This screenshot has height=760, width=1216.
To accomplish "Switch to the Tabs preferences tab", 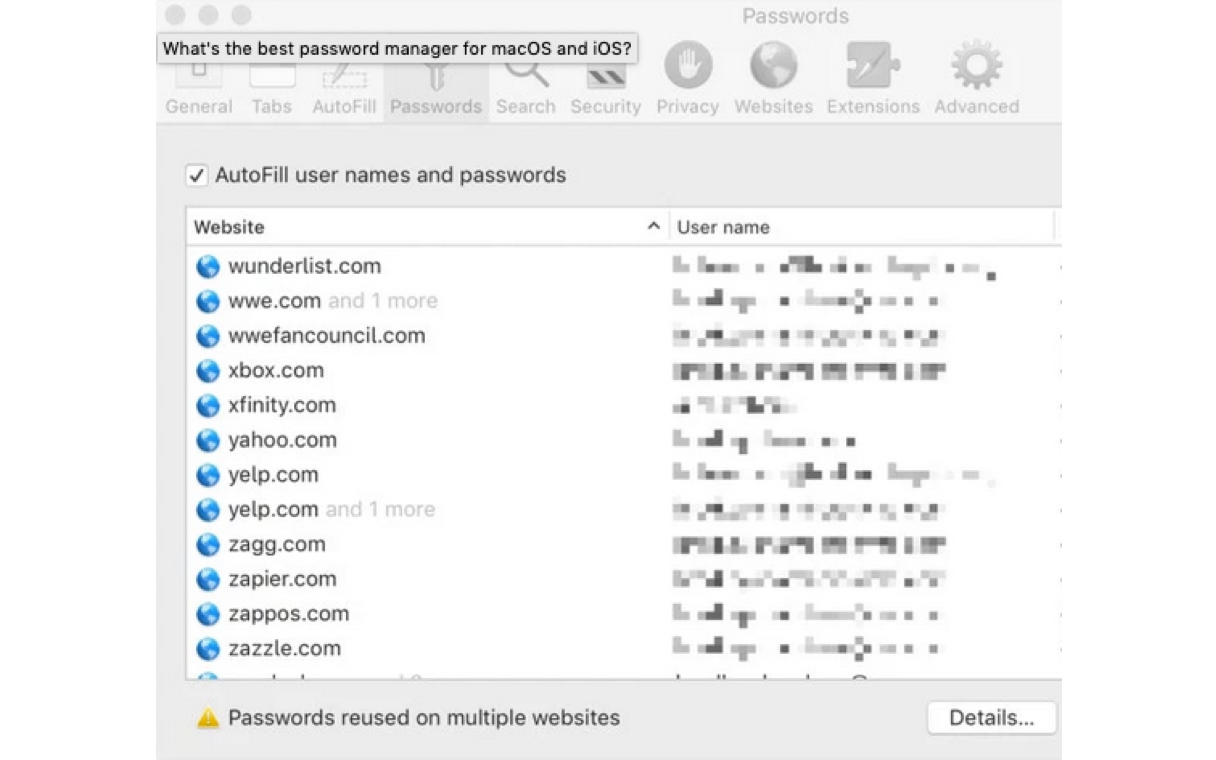I will click(x=272, y=90).
